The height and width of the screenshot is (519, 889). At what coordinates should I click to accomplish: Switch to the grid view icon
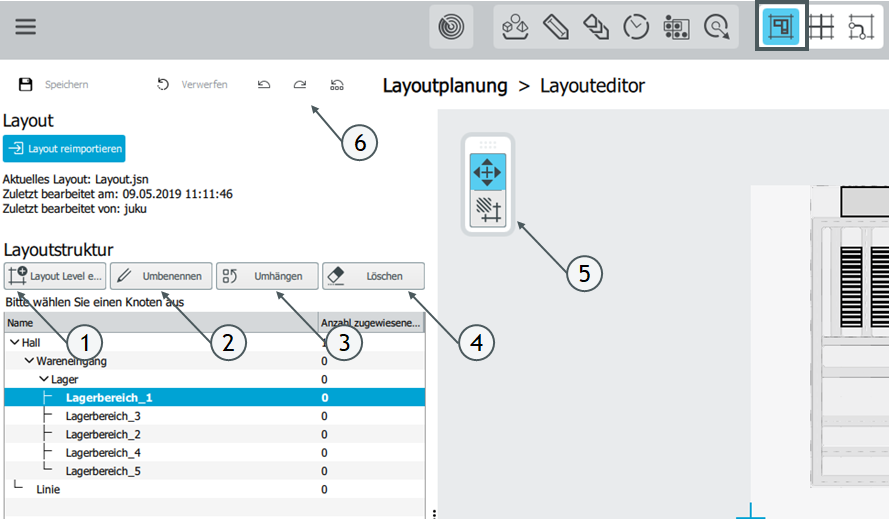[821, 27]
